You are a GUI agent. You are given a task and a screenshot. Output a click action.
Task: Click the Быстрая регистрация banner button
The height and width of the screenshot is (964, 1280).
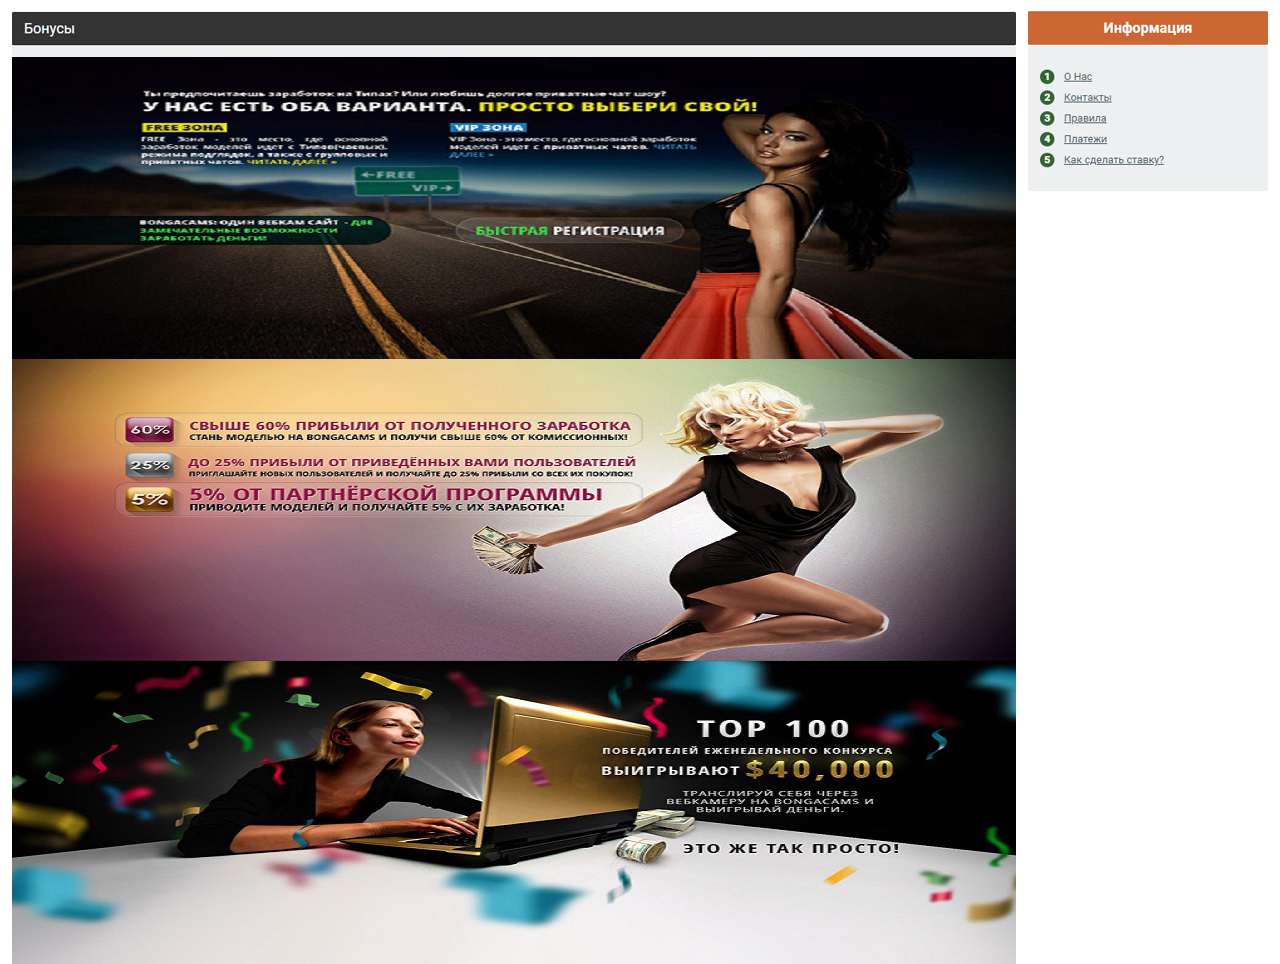(570, 231)
